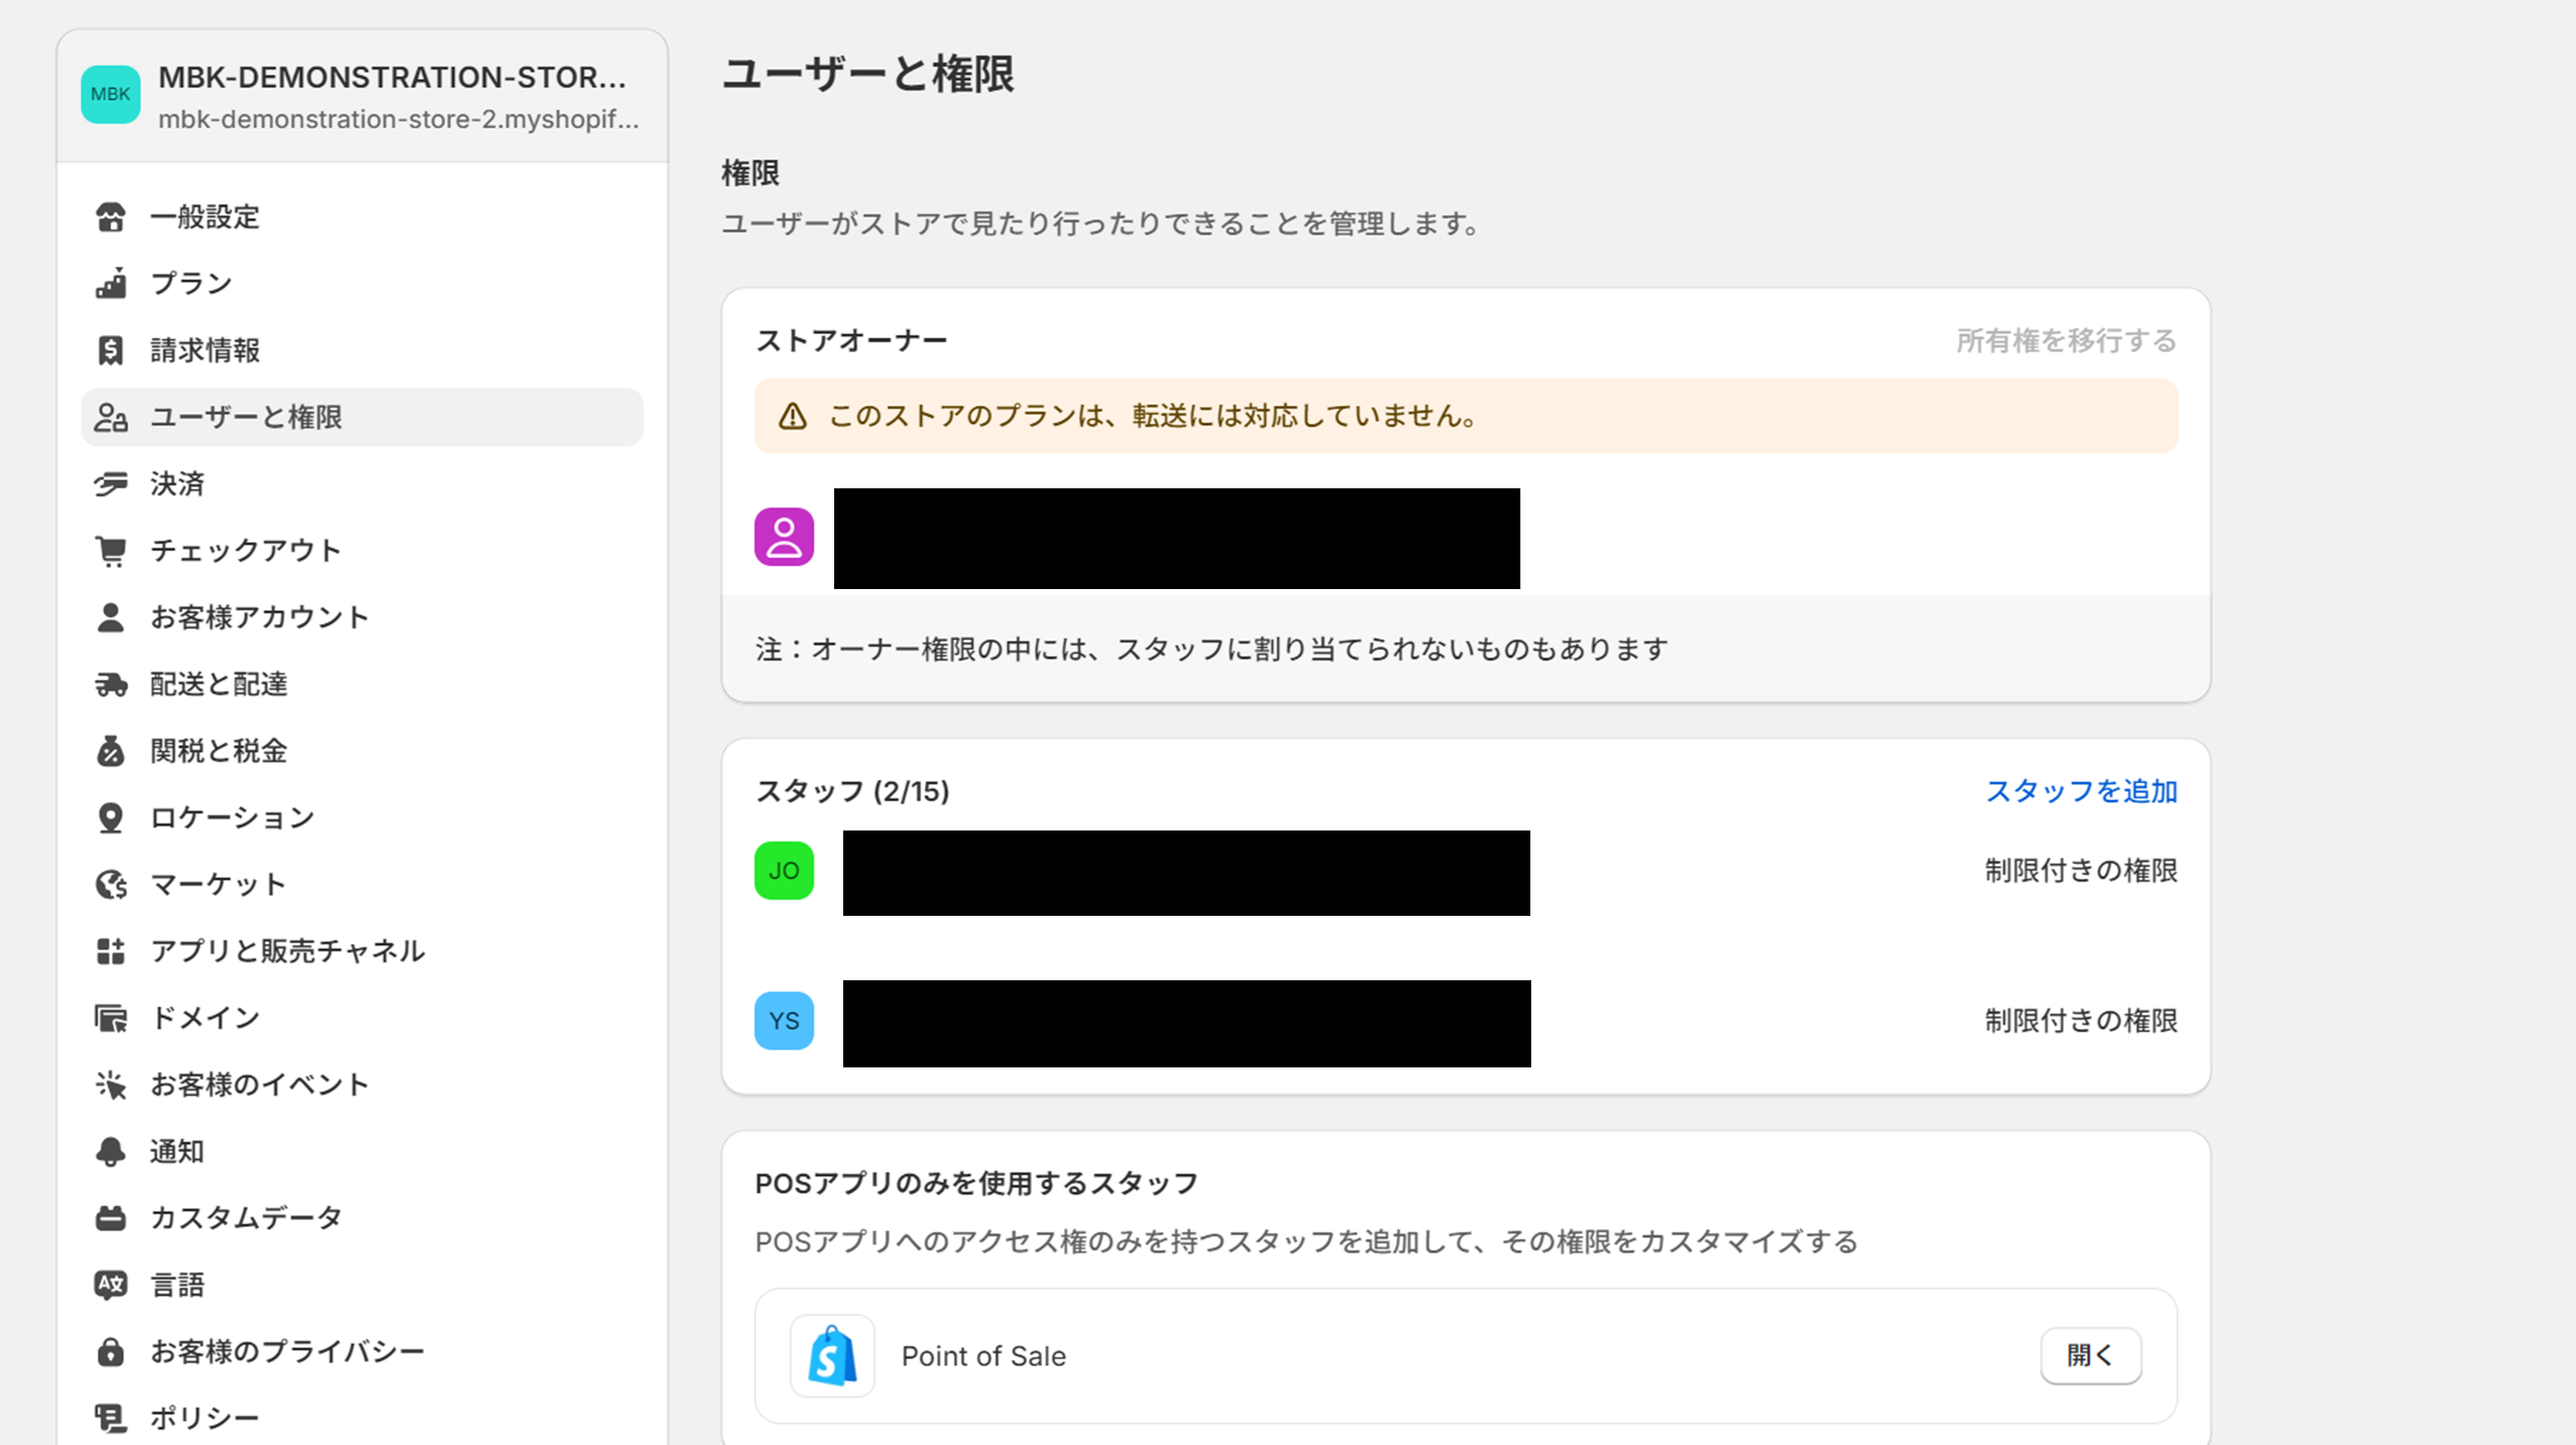Open アプリと販売チャネル settings

click(287, 951)
